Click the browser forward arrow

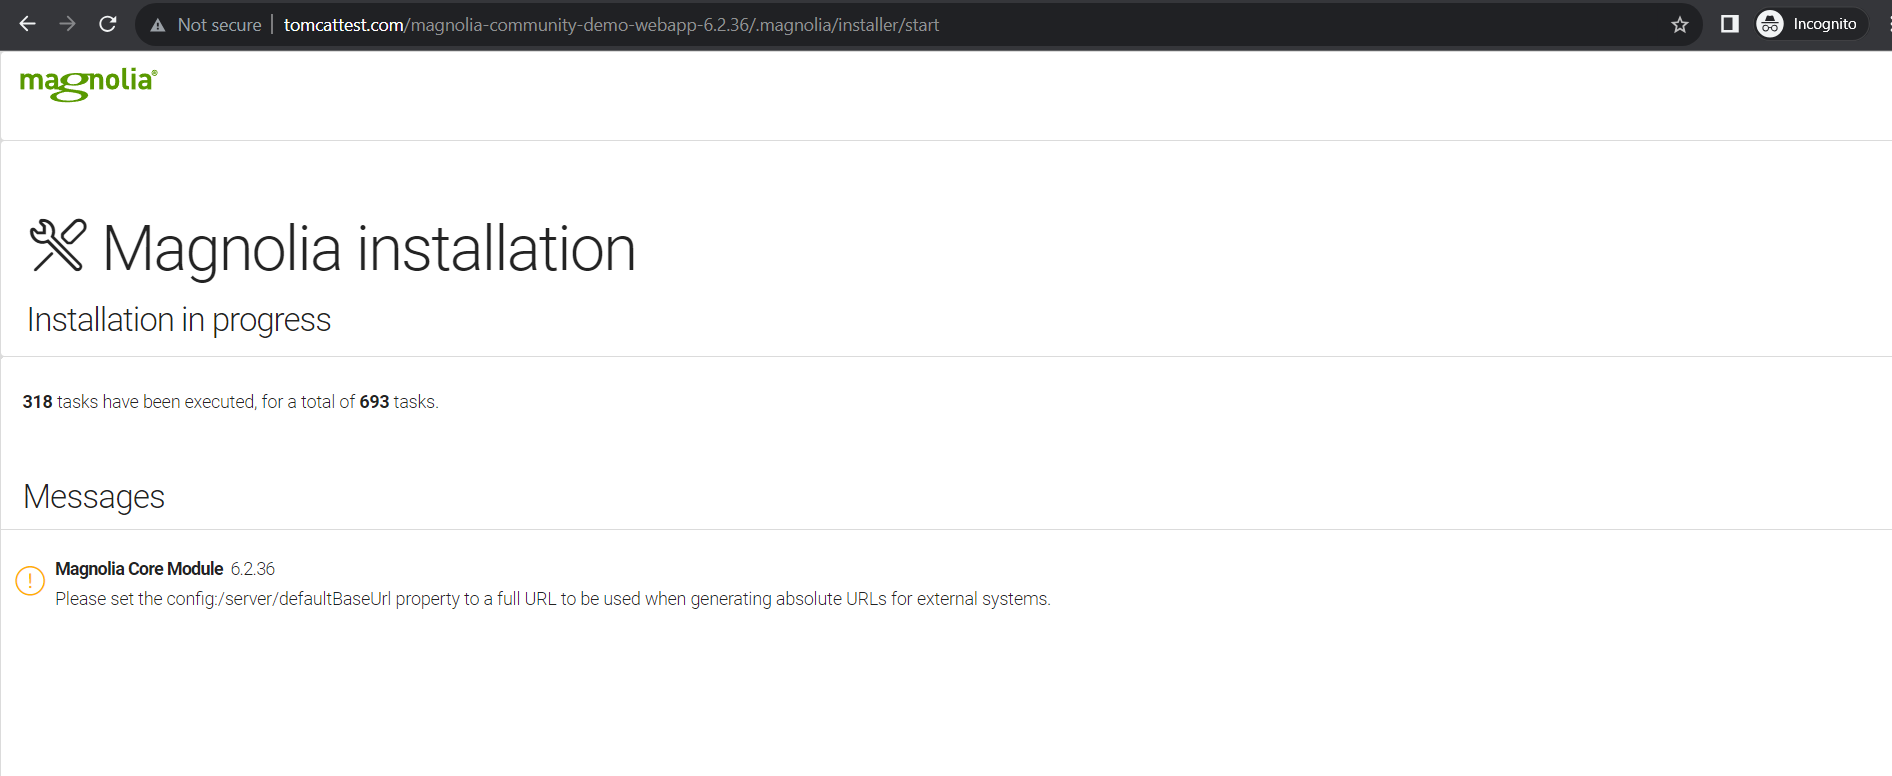pyautogui.click(x=67, y=24)
